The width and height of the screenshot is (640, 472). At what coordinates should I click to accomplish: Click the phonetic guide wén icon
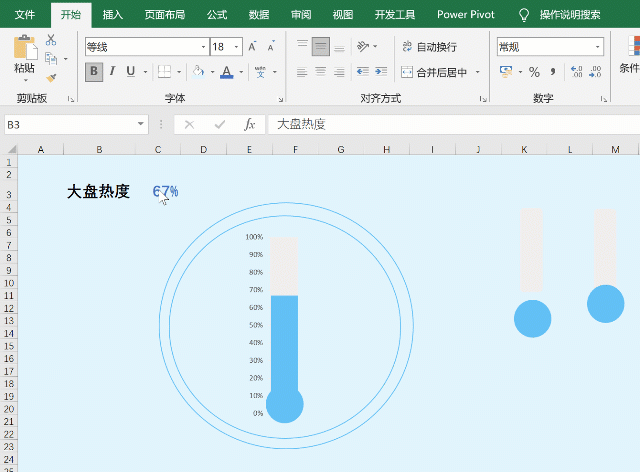[x=260, y=72]
